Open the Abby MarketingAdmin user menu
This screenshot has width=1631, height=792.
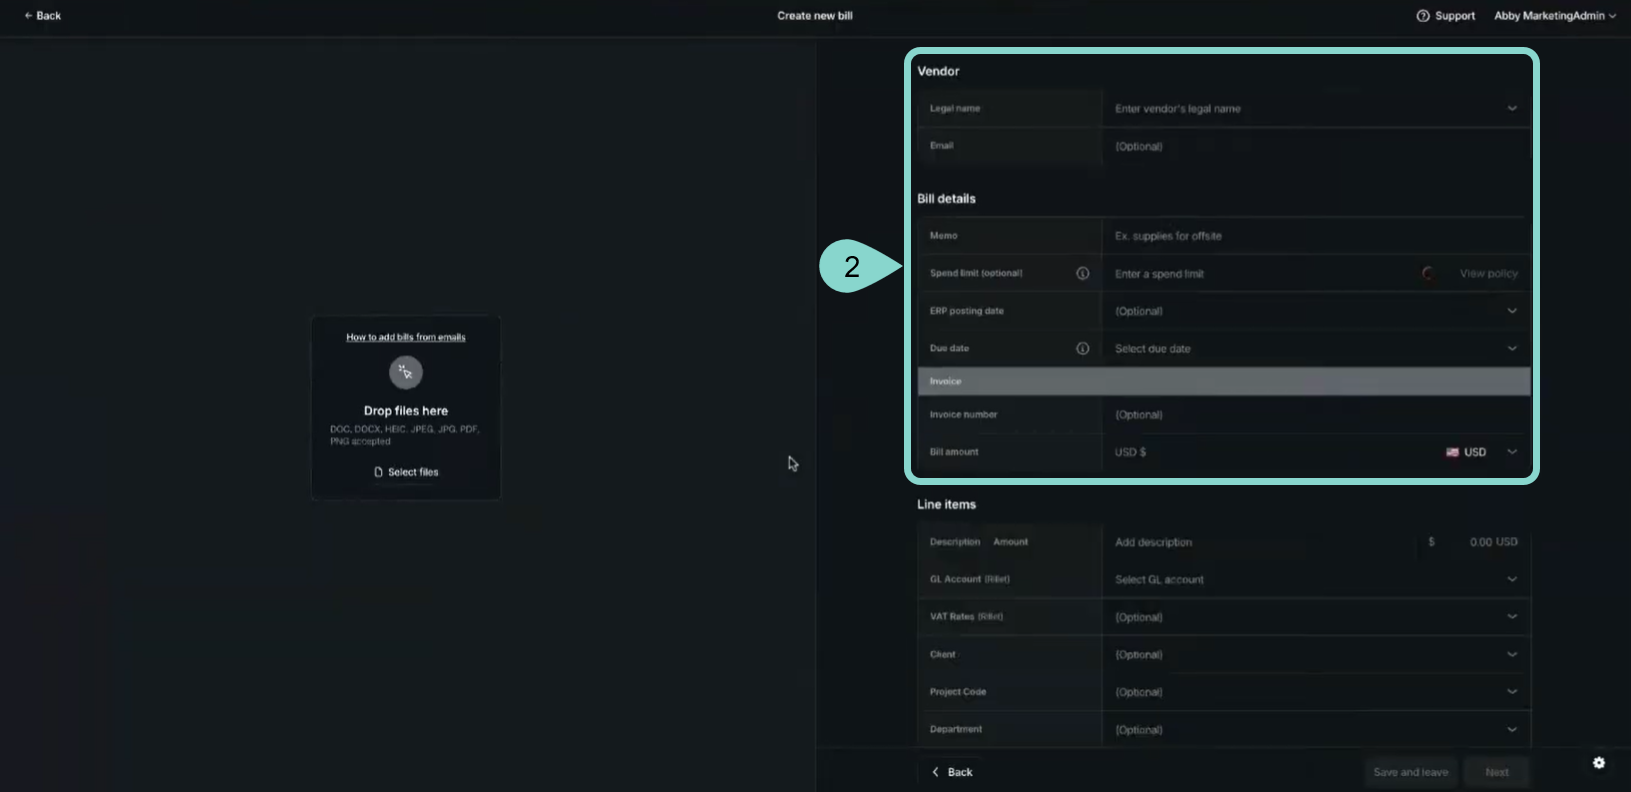(1554, 16)
